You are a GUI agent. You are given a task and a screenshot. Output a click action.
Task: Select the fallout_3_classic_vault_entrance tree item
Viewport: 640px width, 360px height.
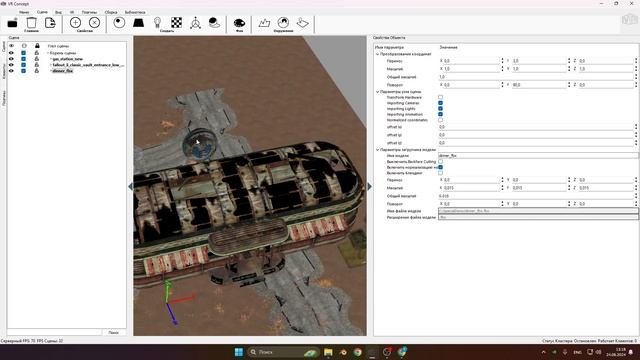click(x=88, y=65)
